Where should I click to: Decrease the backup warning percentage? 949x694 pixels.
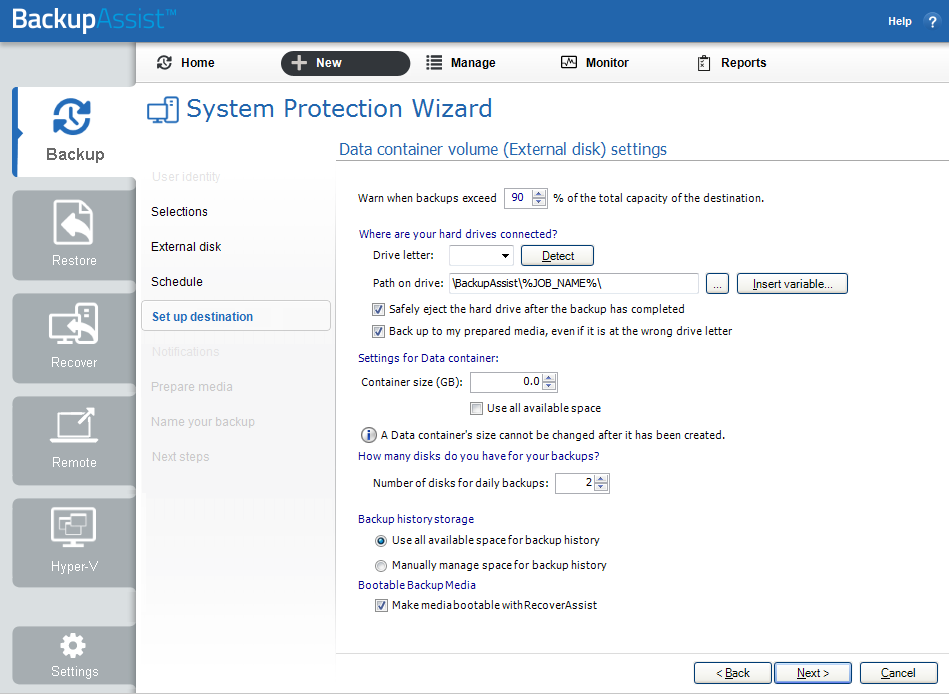coord(539,202)
